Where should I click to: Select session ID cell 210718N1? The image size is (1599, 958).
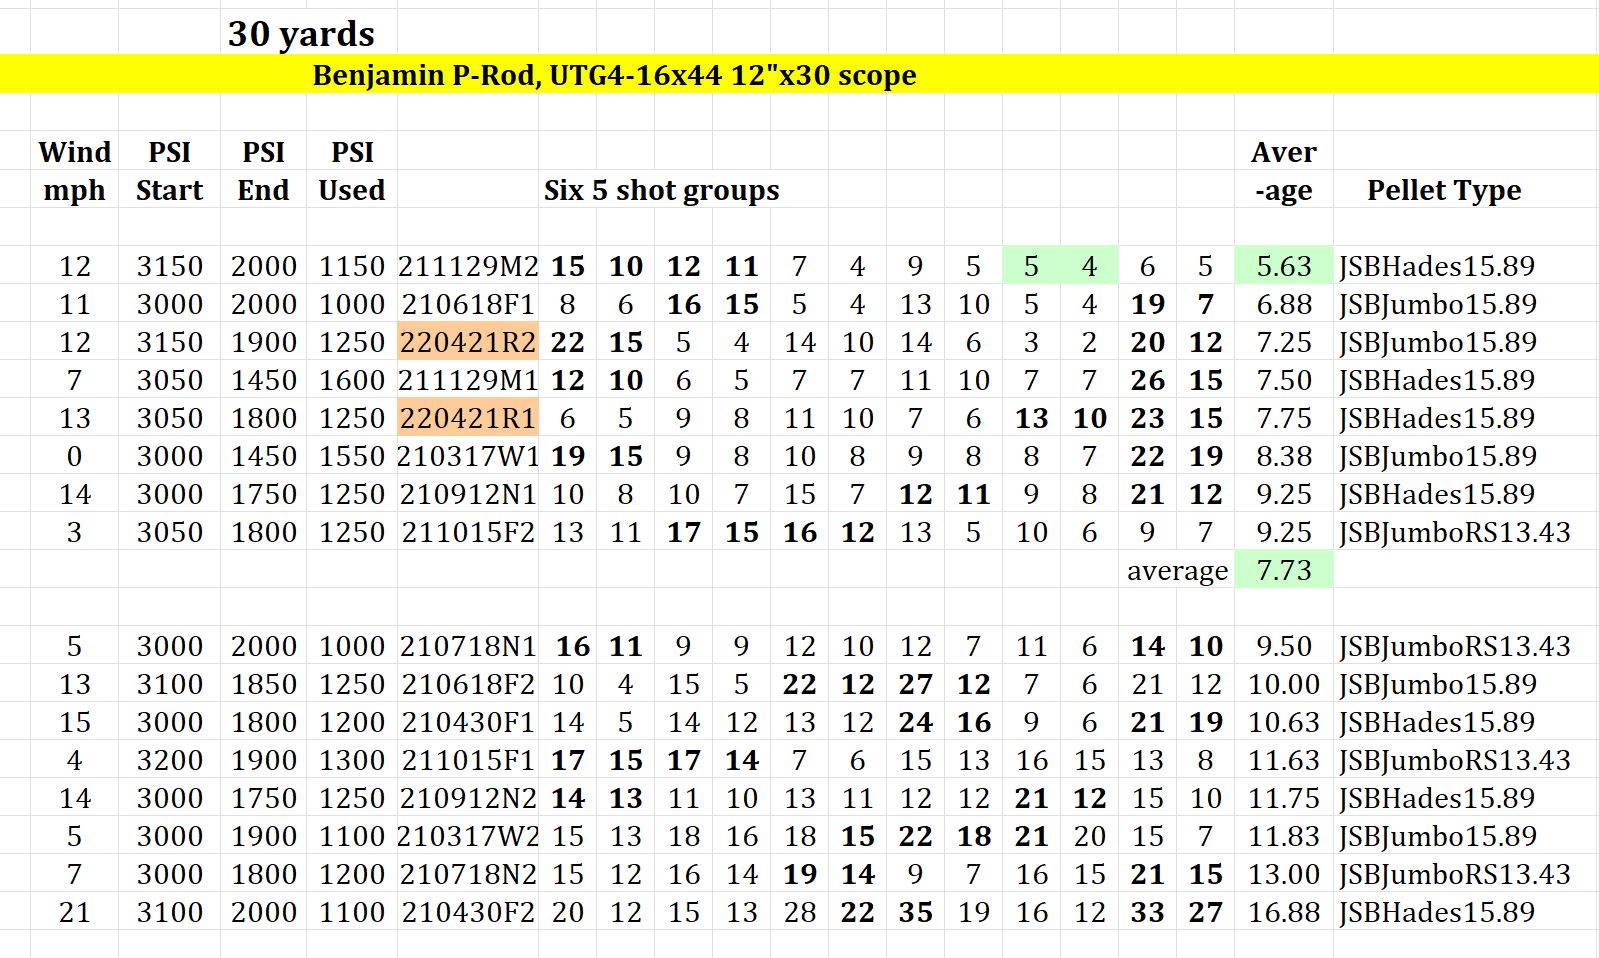[x=468, y=646]
